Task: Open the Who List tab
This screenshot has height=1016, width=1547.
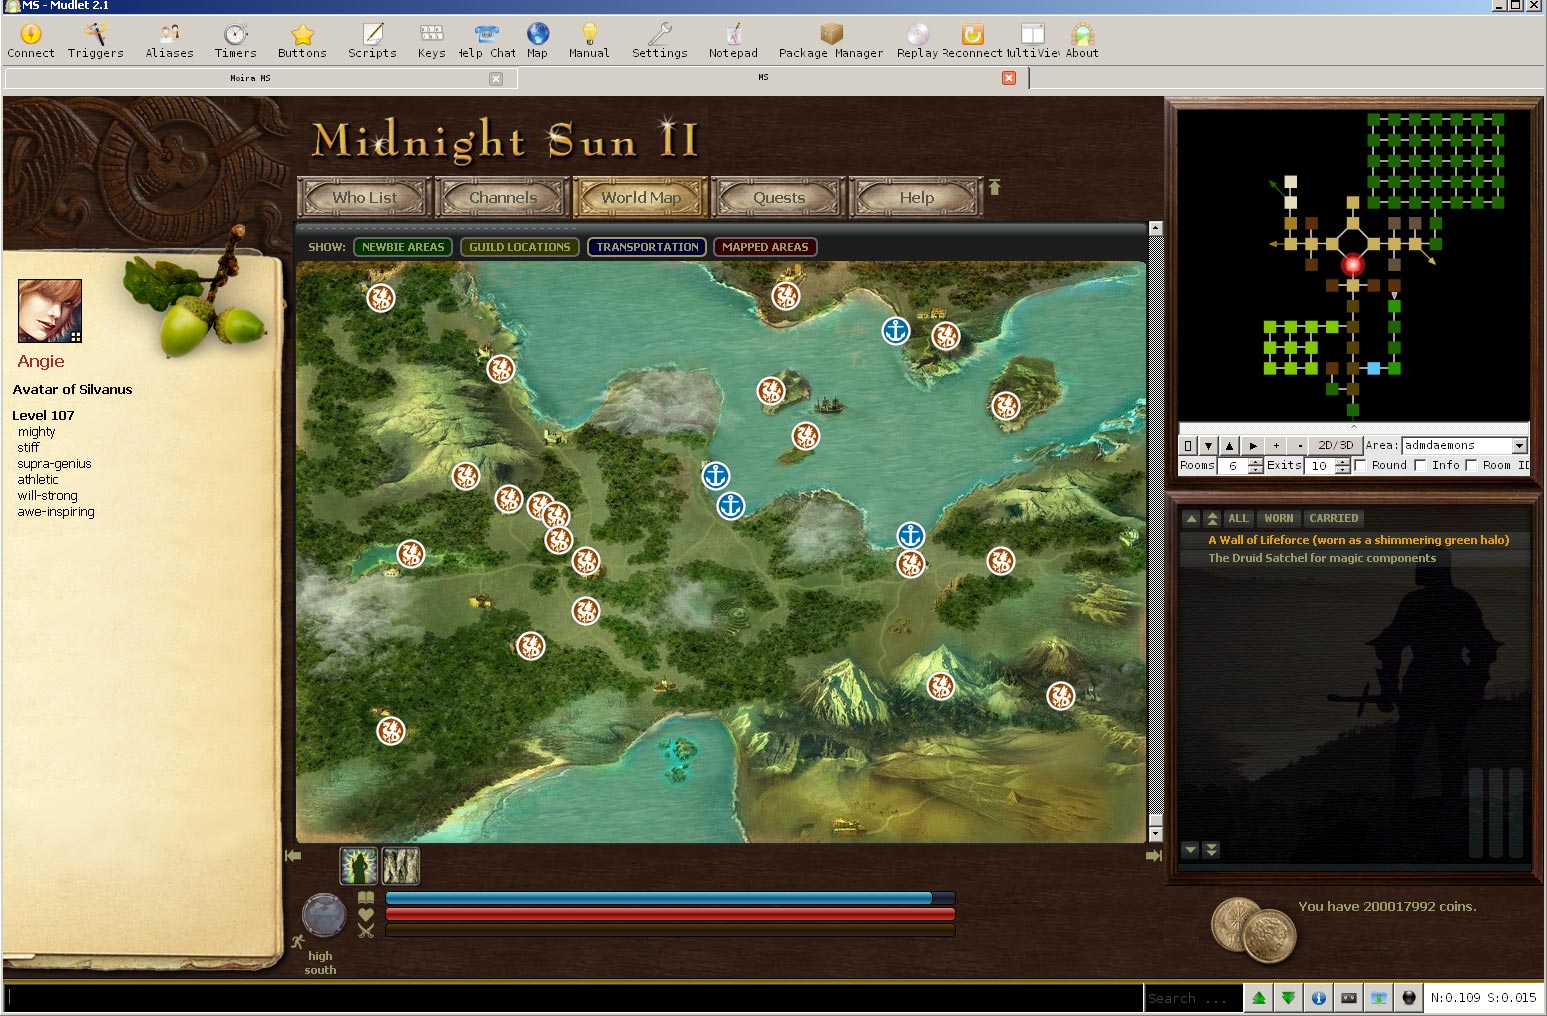Action: [x=365, y=197]
